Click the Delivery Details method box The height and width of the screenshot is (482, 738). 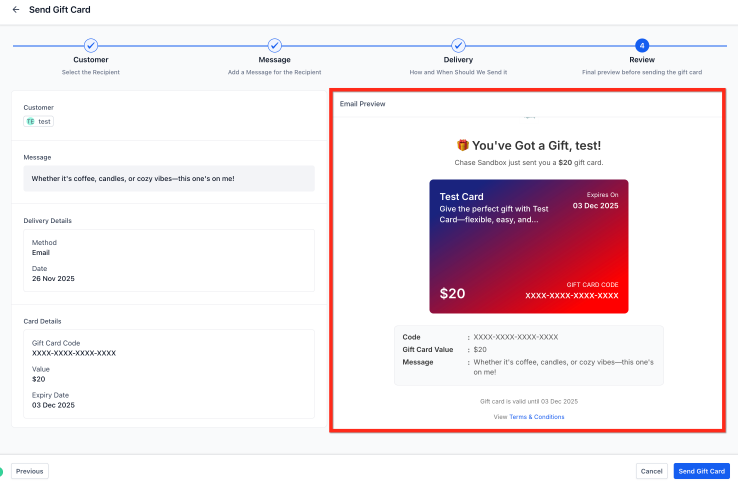tap(168, 260)
